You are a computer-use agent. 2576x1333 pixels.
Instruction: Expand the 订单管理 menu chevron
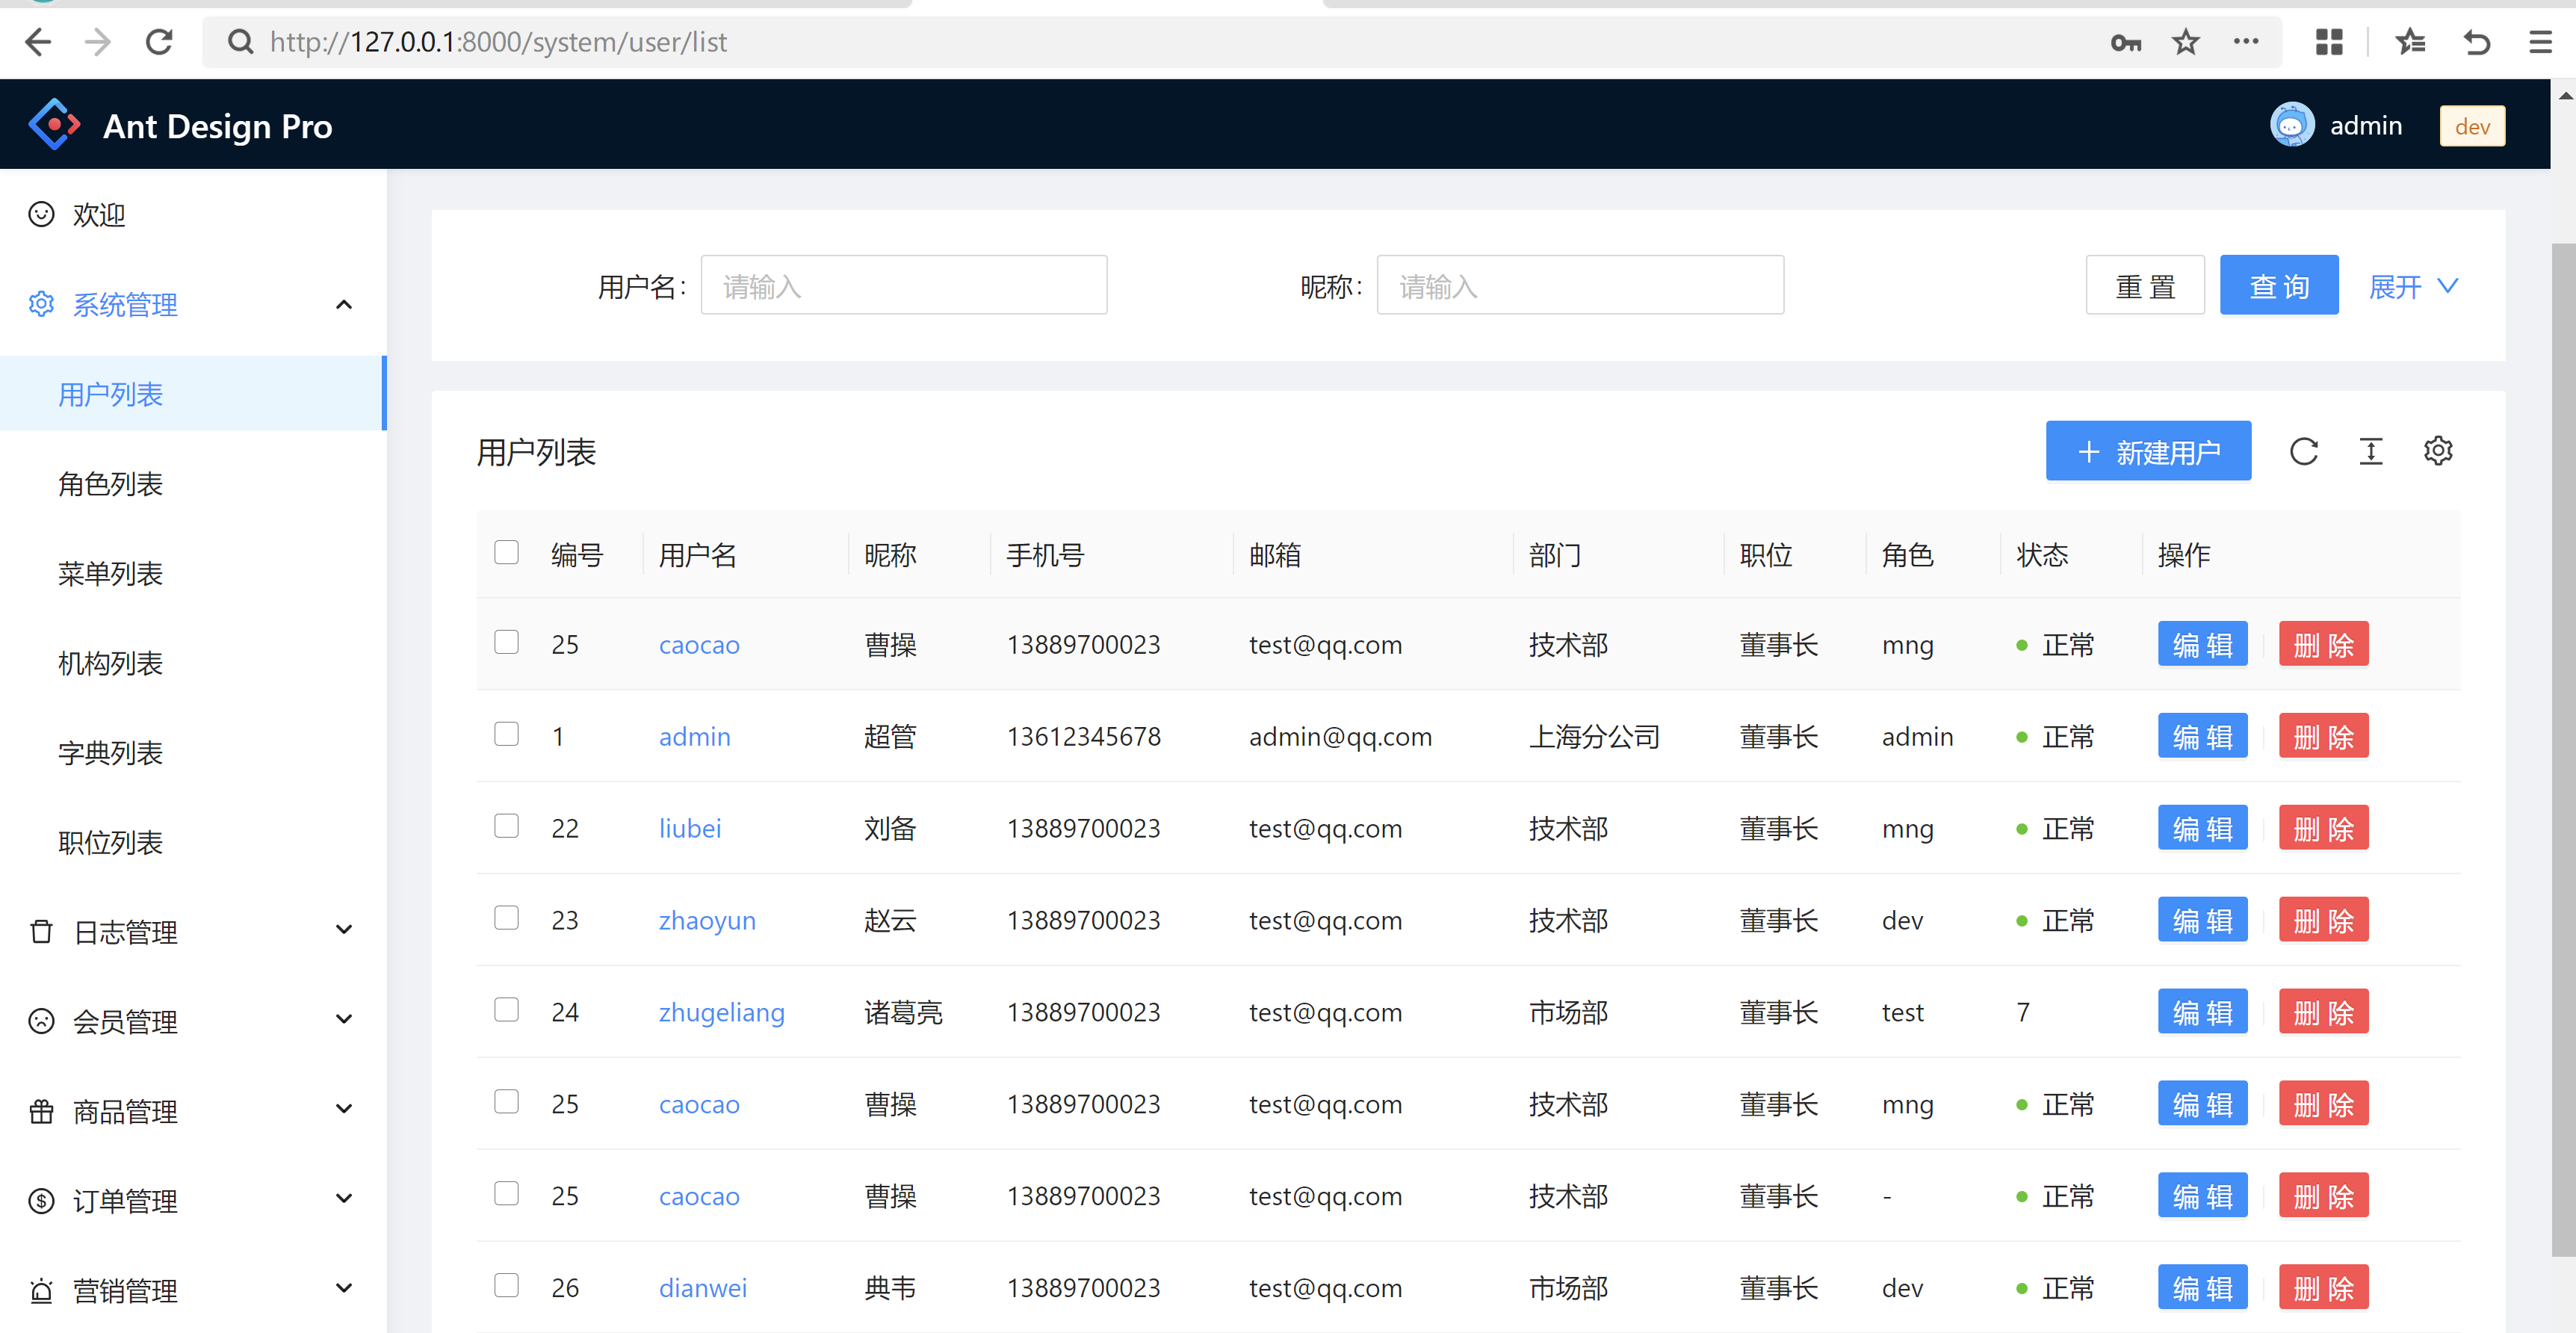click(x=344, y=1199)
